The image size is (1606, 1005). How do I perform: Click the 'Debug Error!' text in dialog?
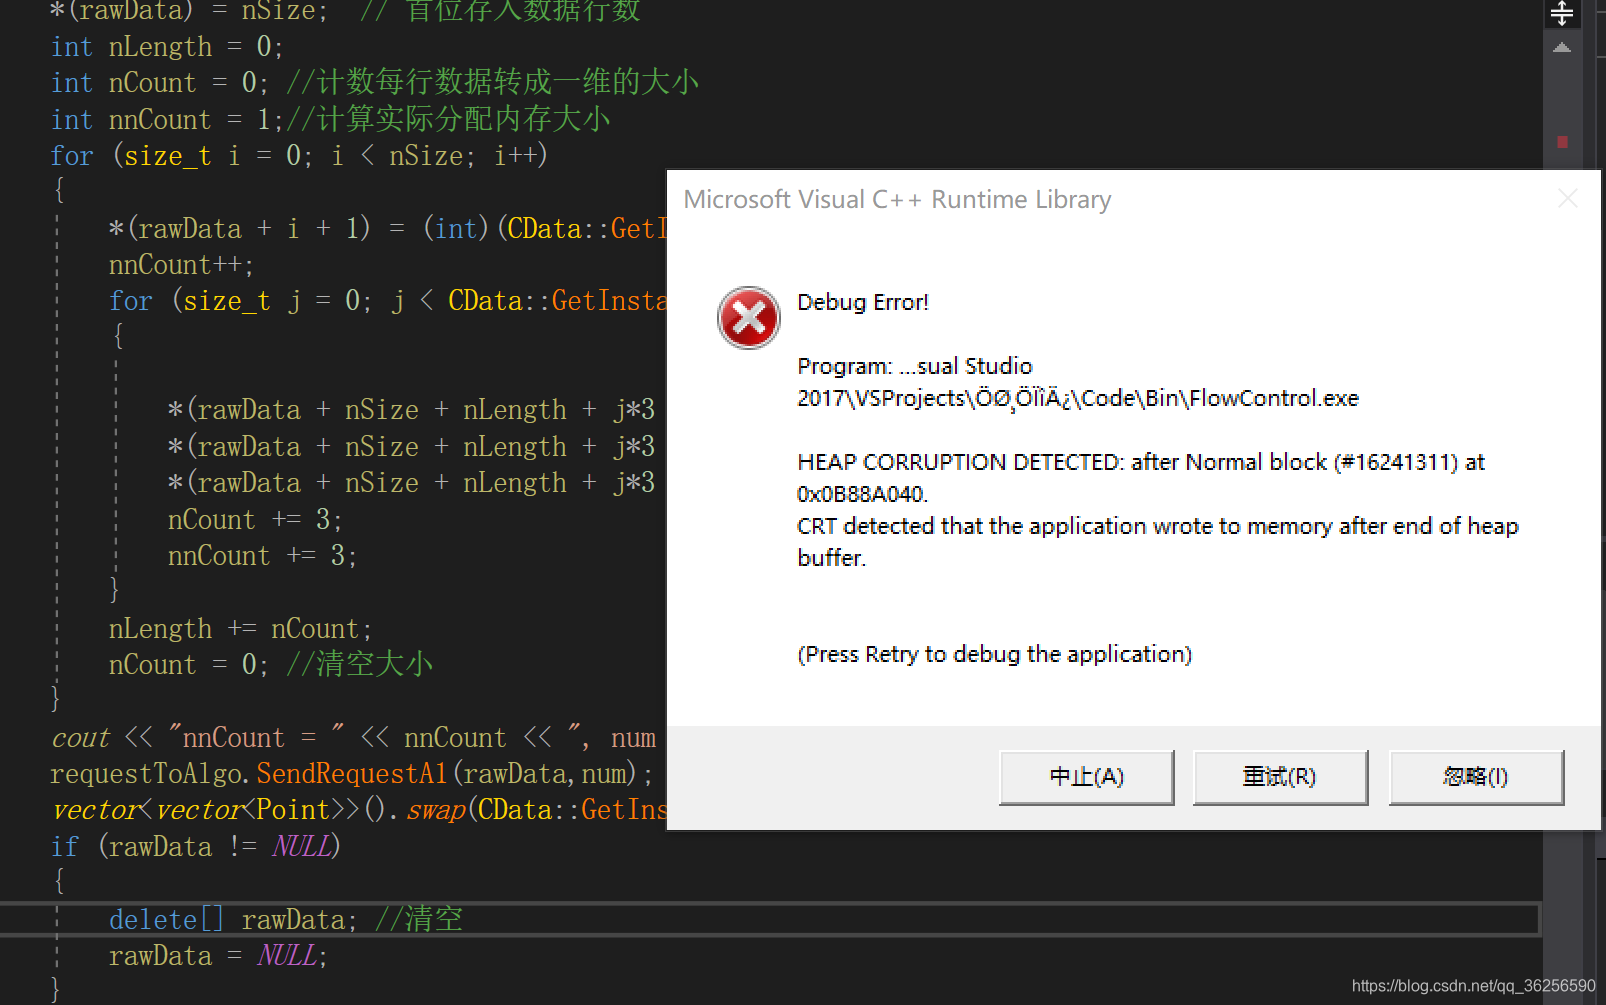(x=863, y=302)
